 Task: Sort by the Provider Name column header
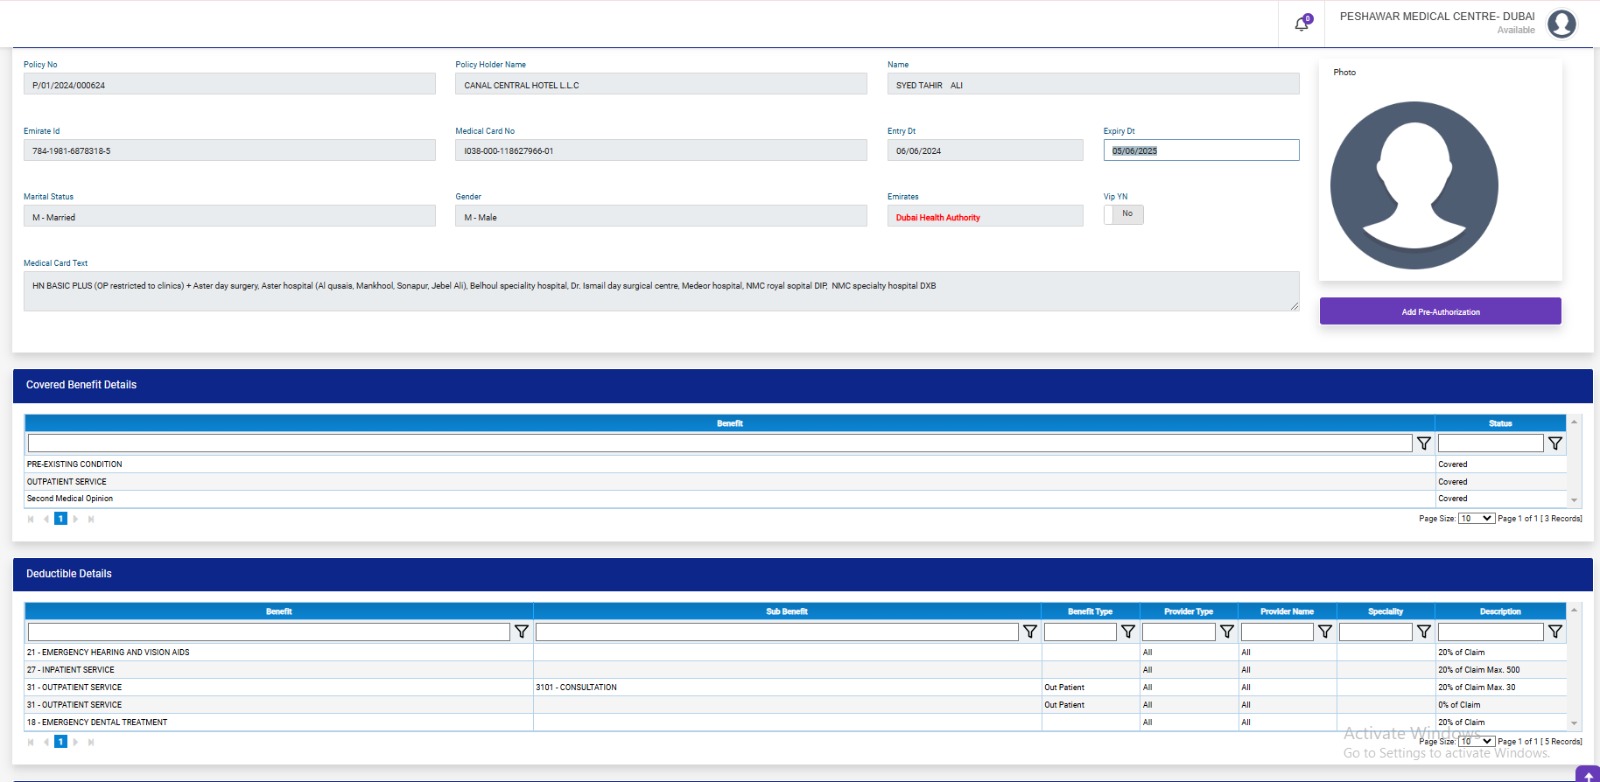click(1286, 611)
